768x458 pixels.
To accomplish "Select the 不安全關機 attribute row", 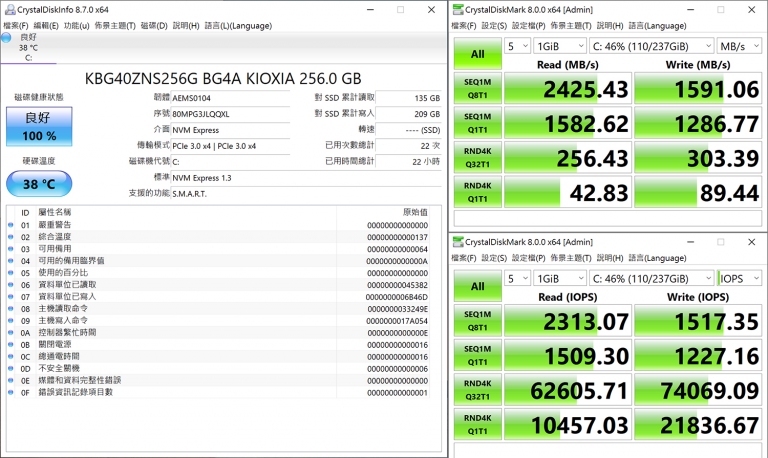I will [x=218, y=368].
